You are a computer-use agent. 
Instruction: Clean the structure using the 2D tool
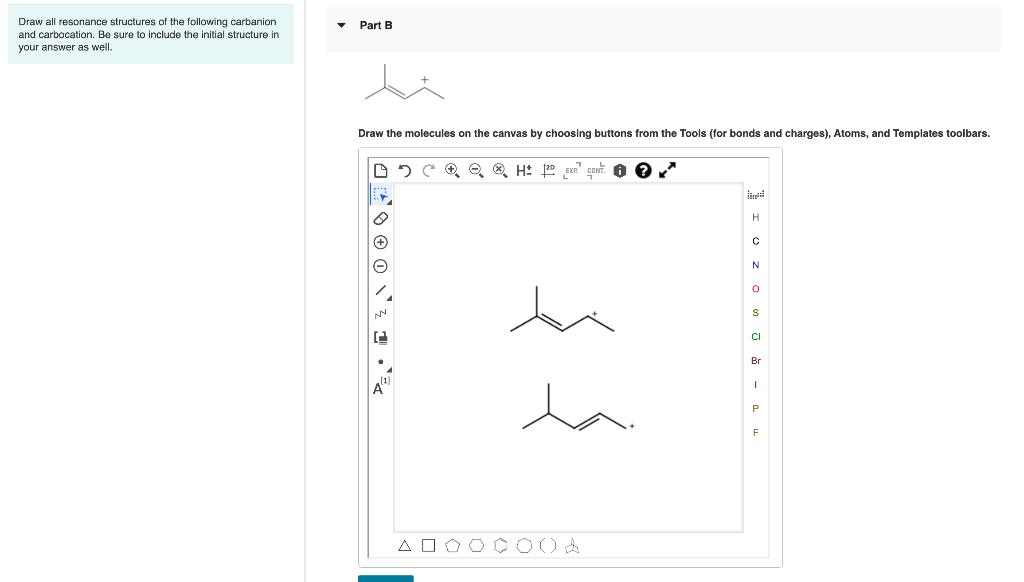coord(547,170)
